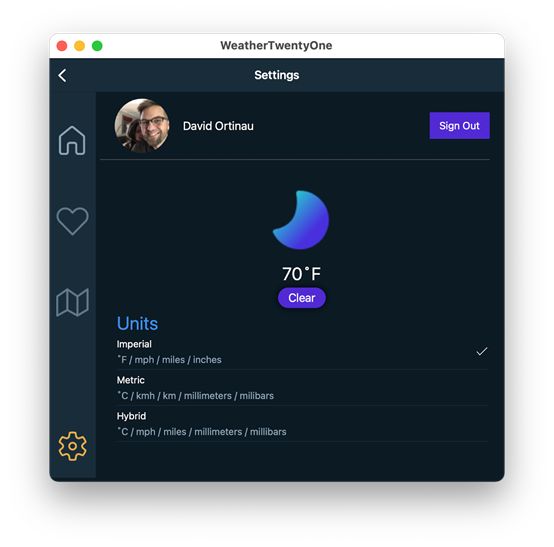Click the Units section heading
The image size is (554, 547).
pyautogui.click(x=137, y=323)
